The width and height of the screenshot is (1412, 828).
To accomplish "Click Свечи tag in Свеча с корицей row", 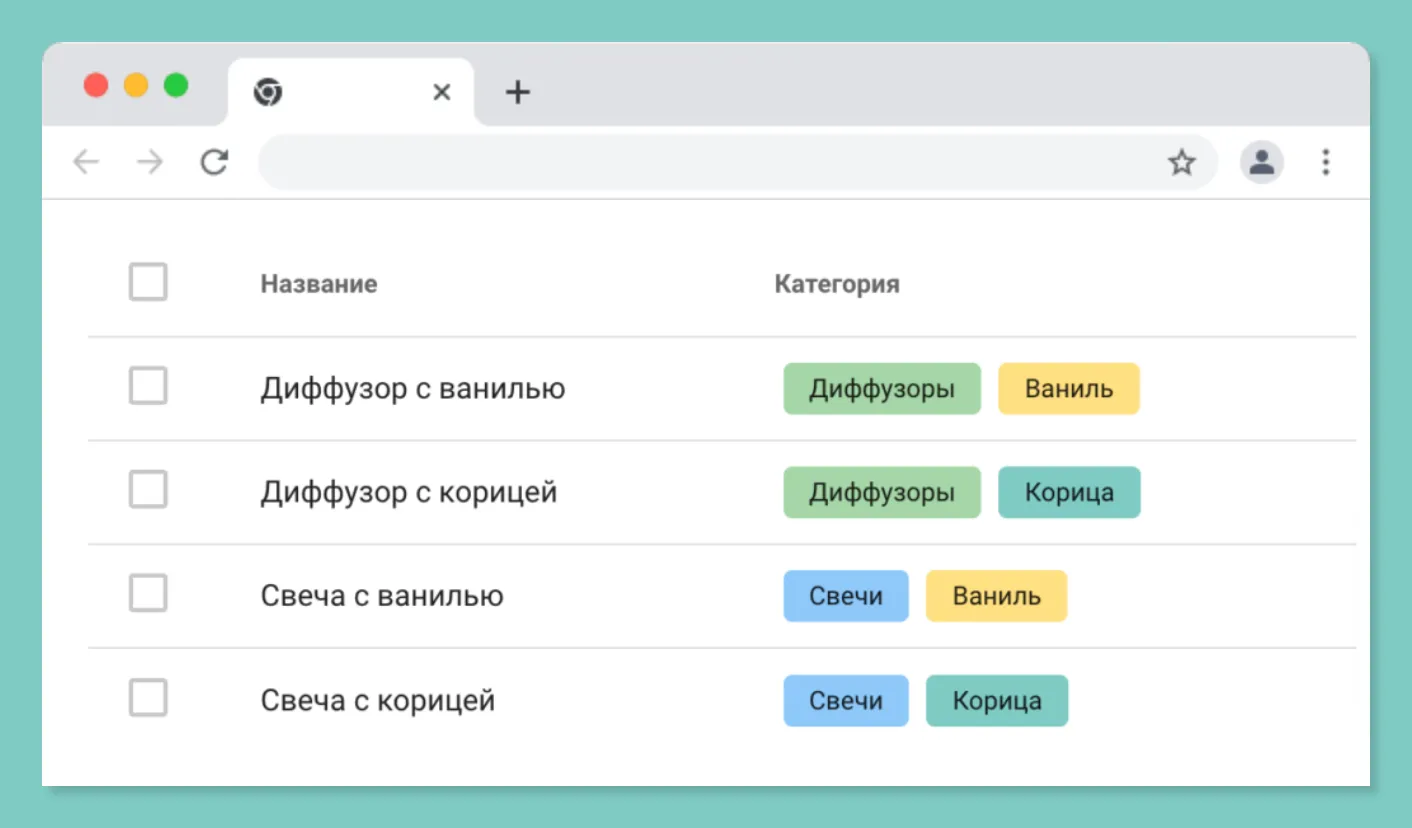I will coord(846,700).
